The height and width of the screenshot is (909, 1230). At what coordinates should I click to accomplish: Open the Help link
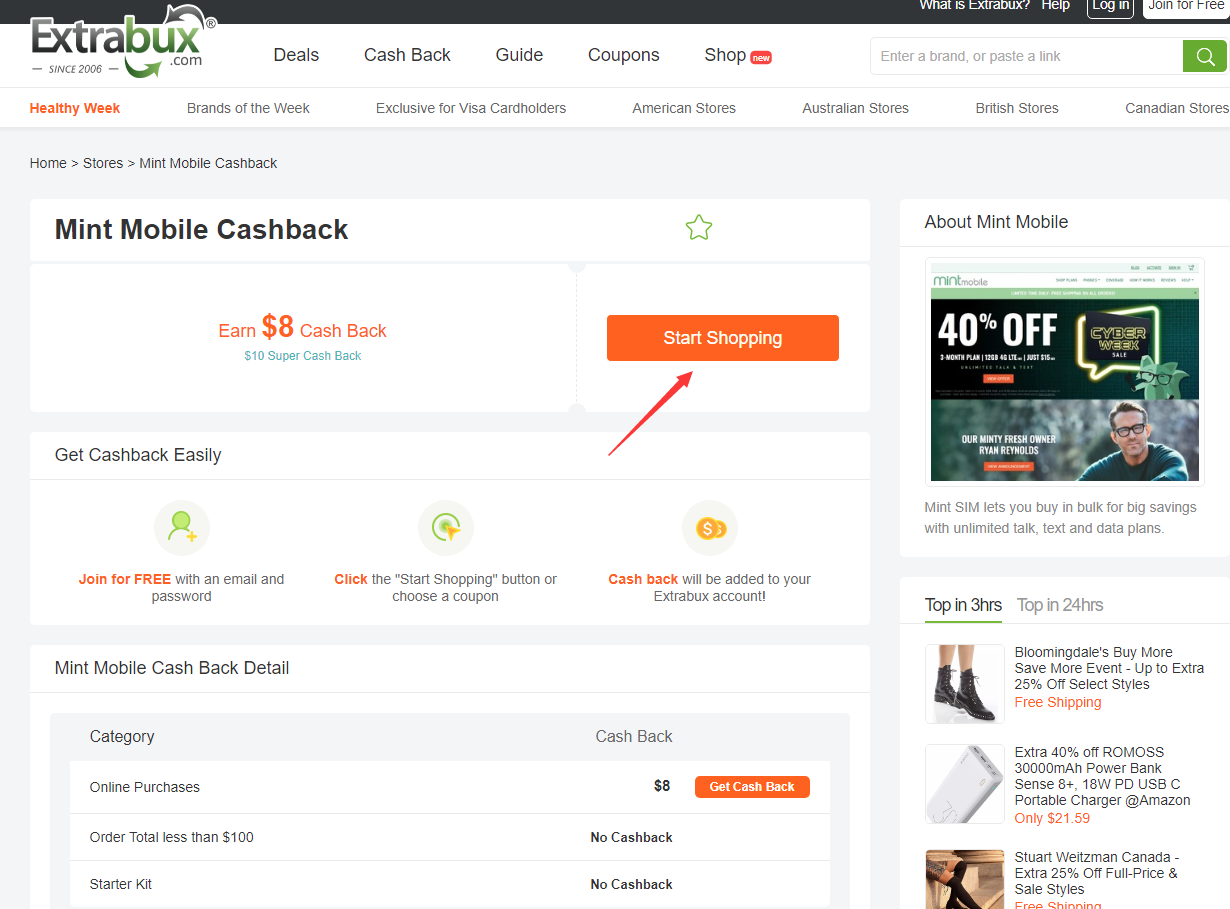click(x=1055, y=5)
